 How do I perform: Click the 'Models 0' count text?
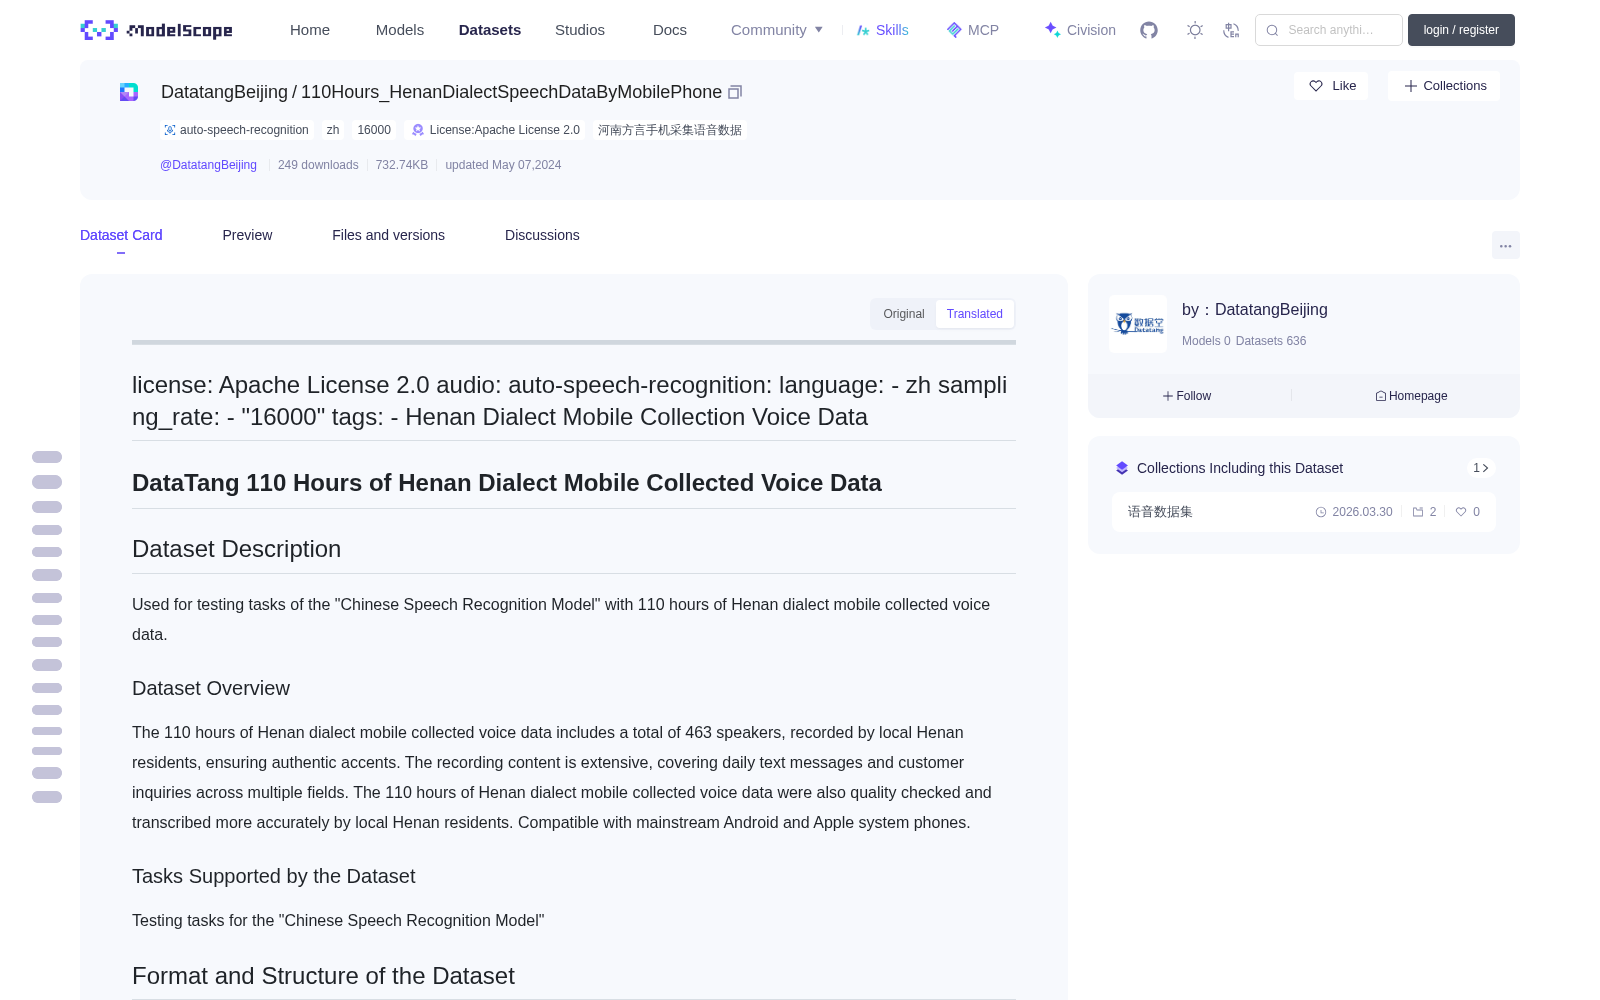1206,341
